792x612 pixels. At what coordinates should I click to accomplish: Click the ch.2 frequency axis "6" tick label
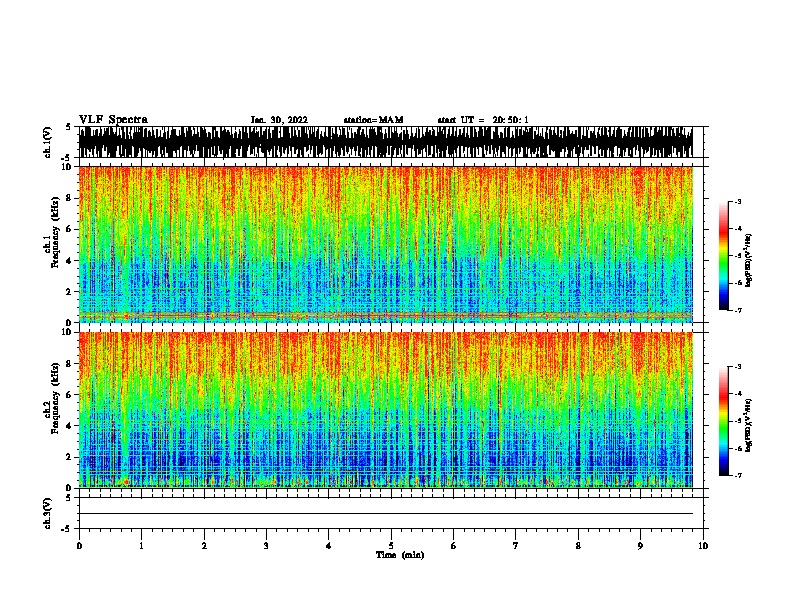click(69, 395)
